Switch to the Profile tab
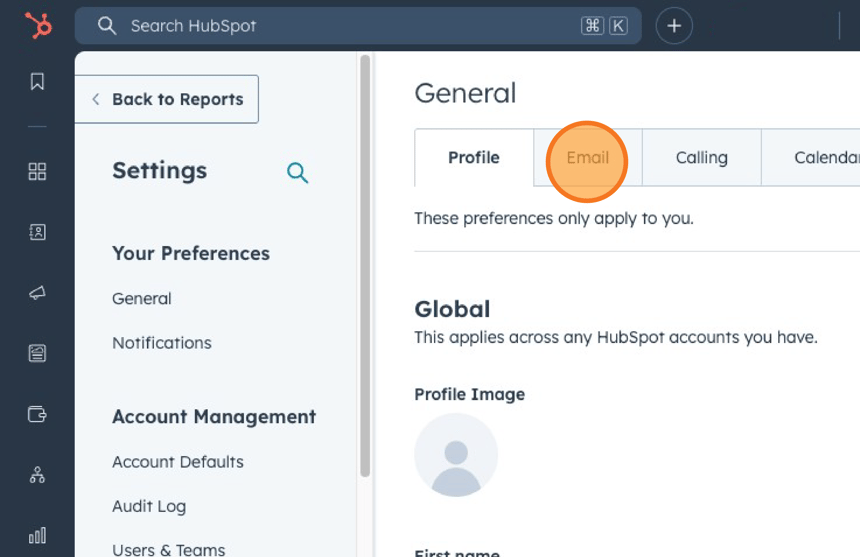 click(x=474, y=158)
